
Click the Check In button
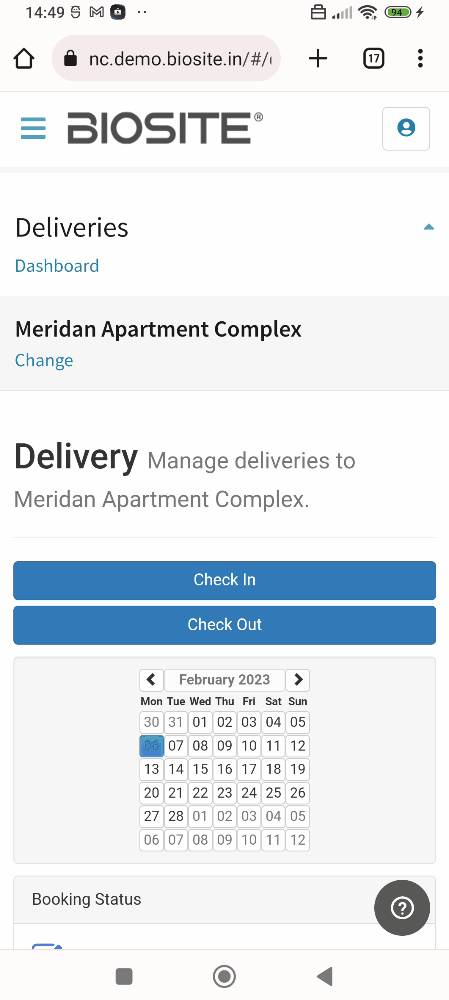click(x=224, y=580)
